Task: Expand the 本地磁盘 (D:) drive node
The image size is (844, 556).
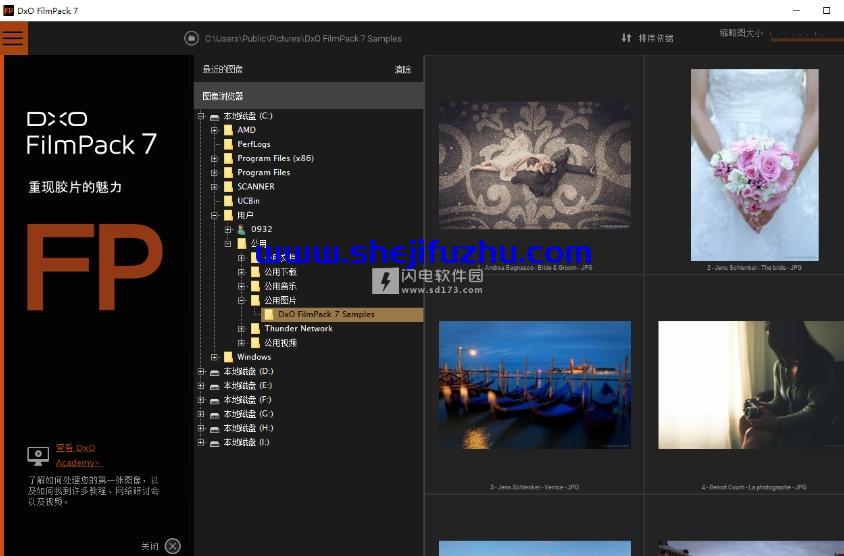Action: (201, 371)
